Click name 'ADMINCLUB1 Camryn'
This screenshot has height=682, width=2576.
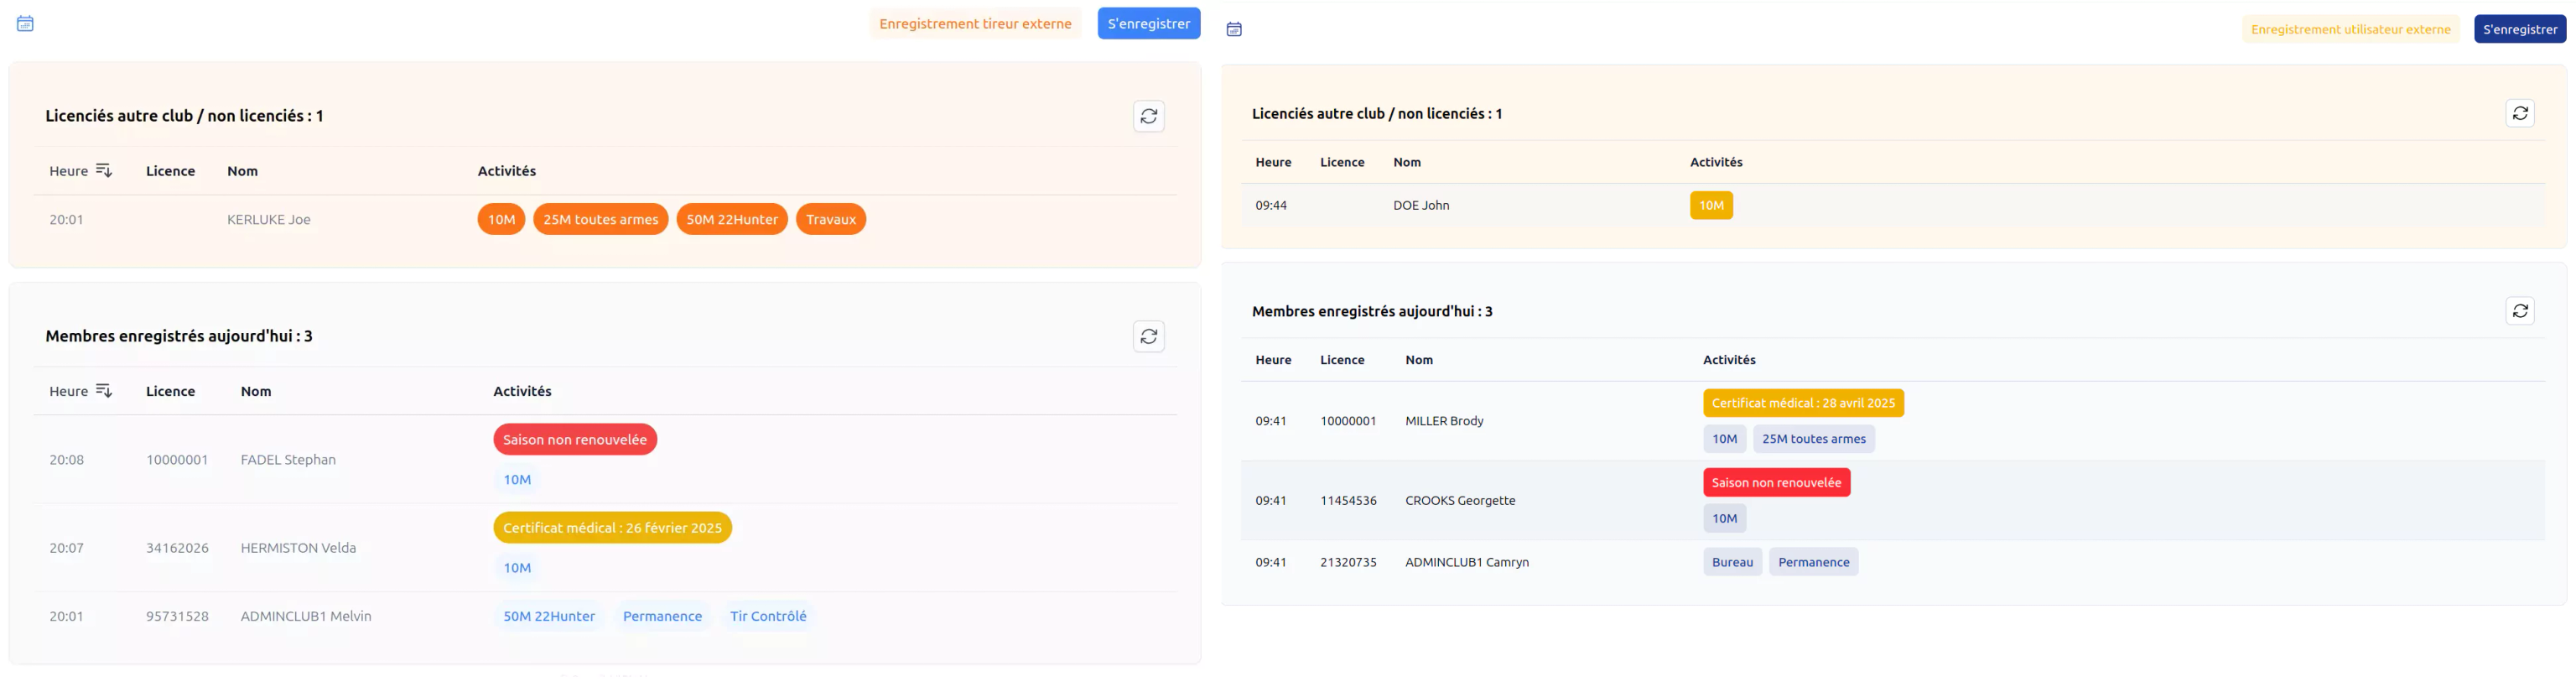coord(1466,562)
